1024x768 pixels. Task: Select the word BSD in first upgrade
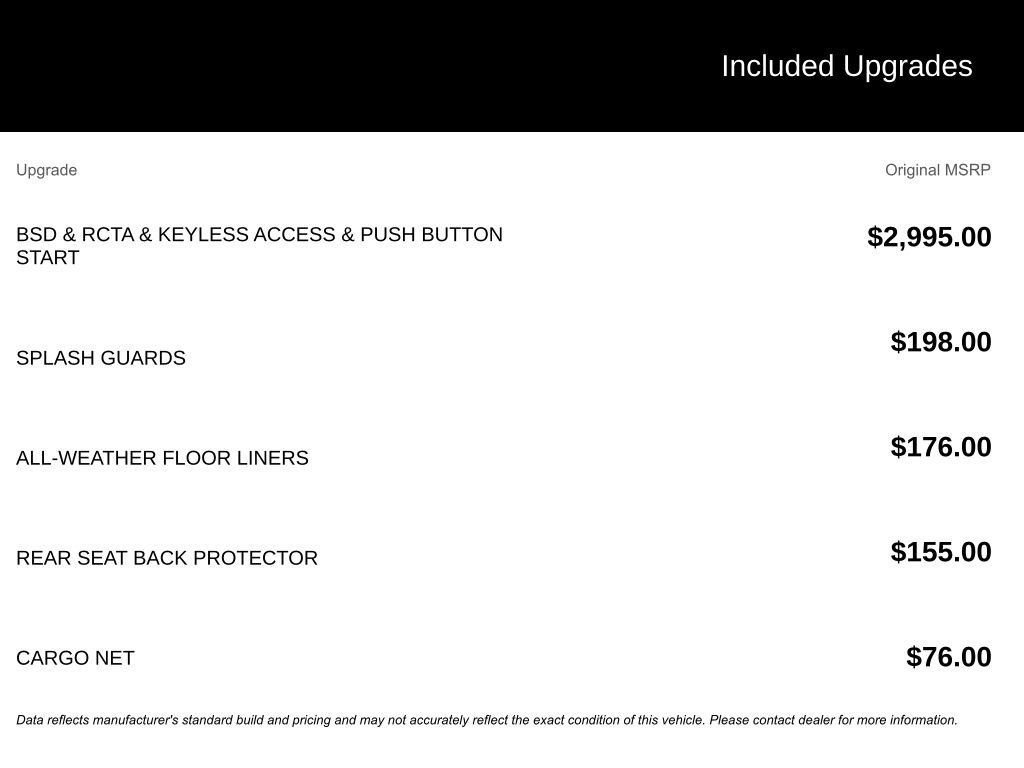coord(36,235)
